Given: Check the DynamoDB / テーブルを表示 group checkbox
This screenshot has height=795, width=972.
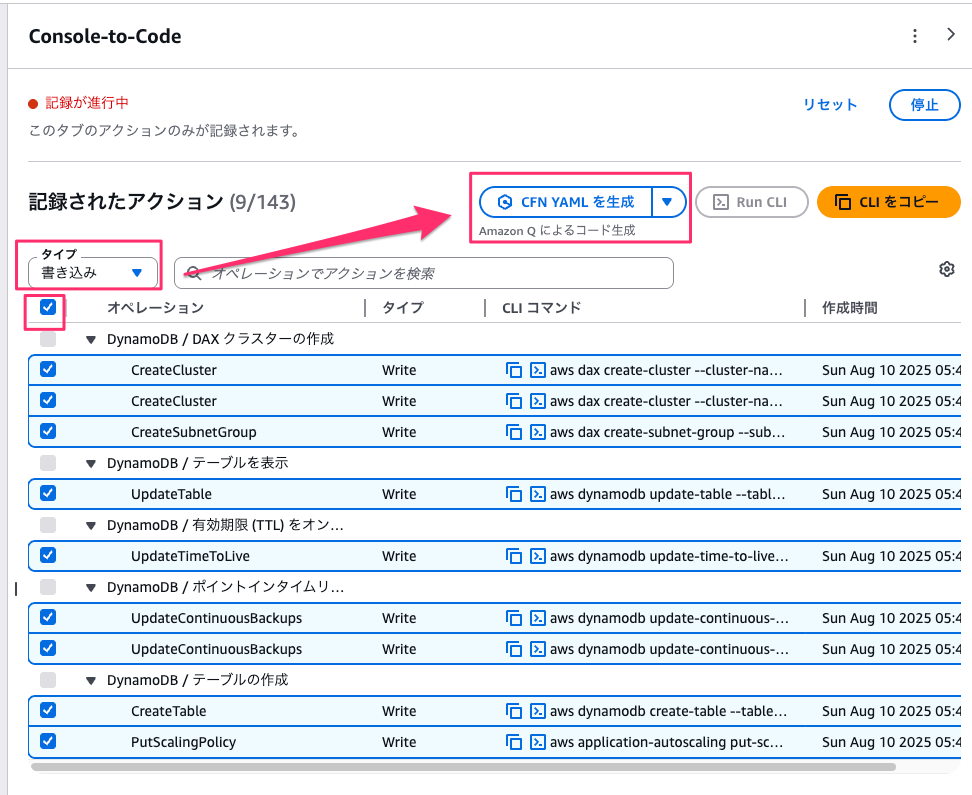Looking at the screenshot, I should coord(48,463).
